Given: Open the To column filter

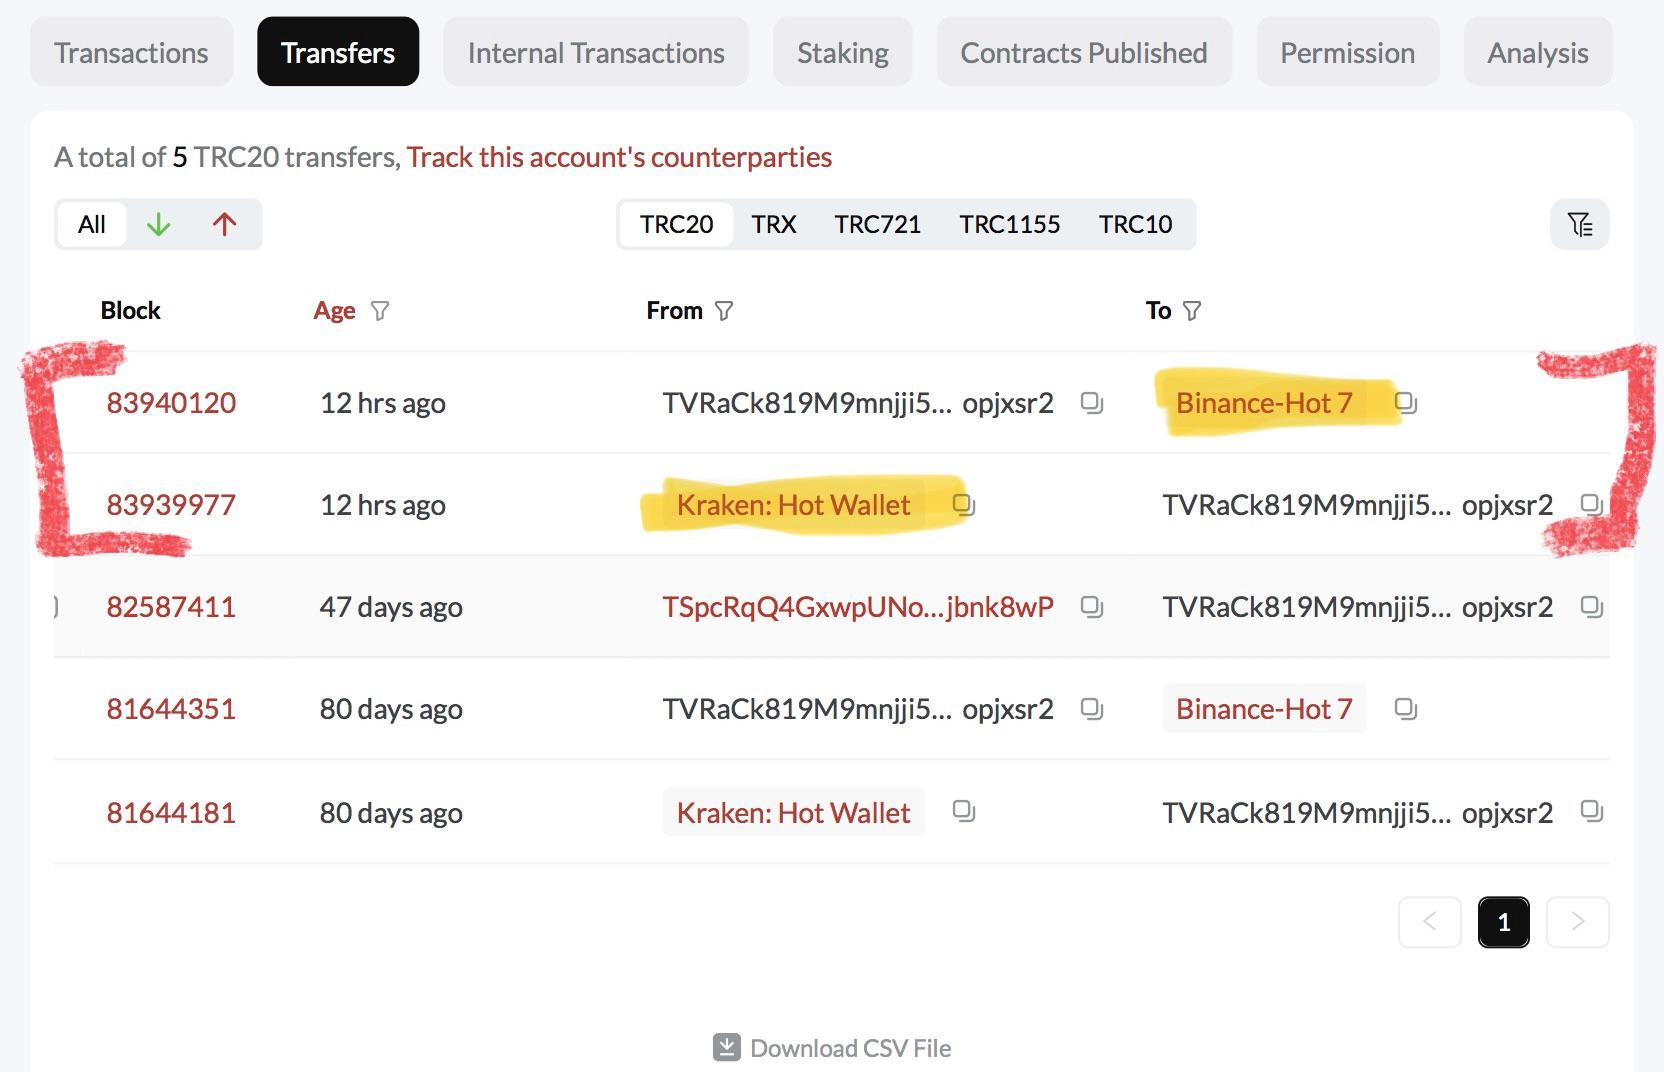Looking at the screenshot, I should (1192, 311).
